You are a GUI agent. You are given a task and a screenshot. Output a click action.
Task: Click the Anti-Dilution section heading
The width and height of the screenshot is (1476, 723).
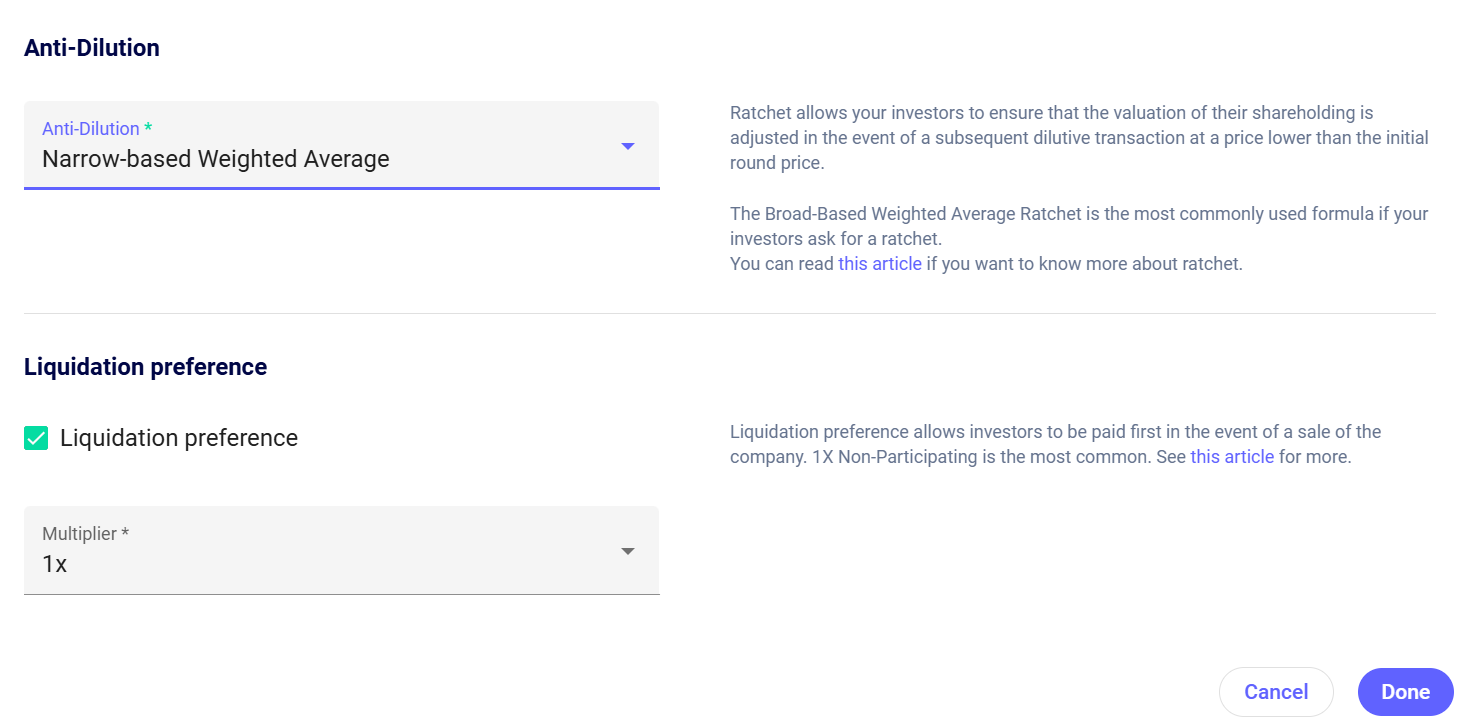pos(92,47)
